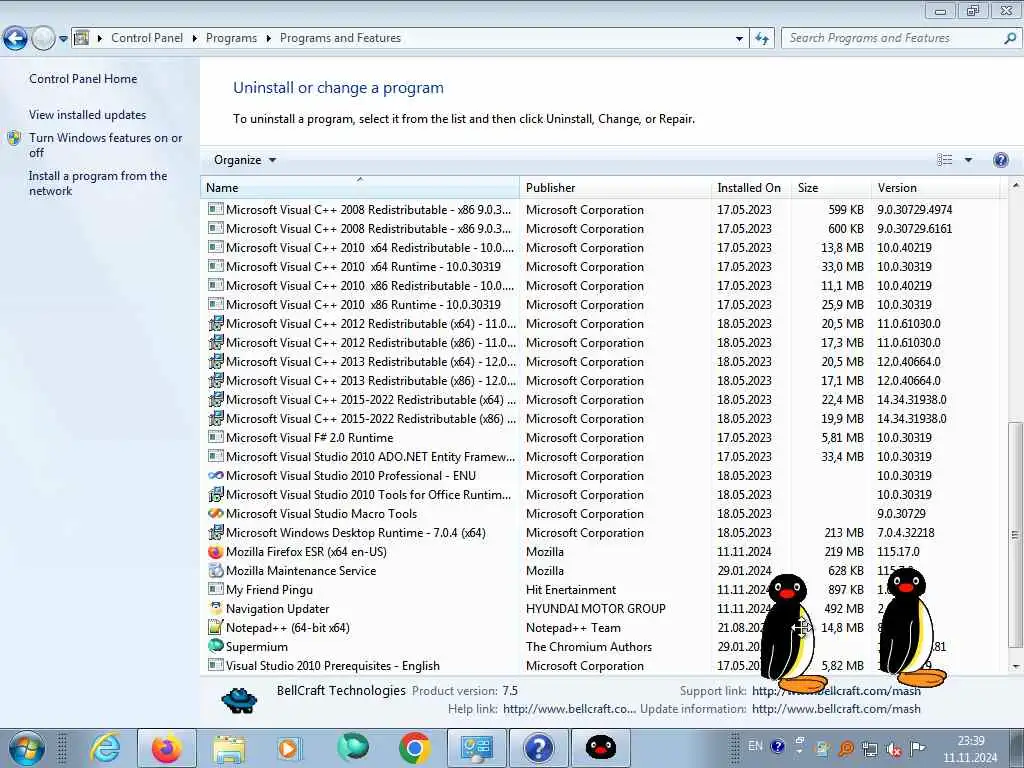Open Supermium from the taskbar
Viewport: 1024px width, 768px height.
(x=353, y=748)
